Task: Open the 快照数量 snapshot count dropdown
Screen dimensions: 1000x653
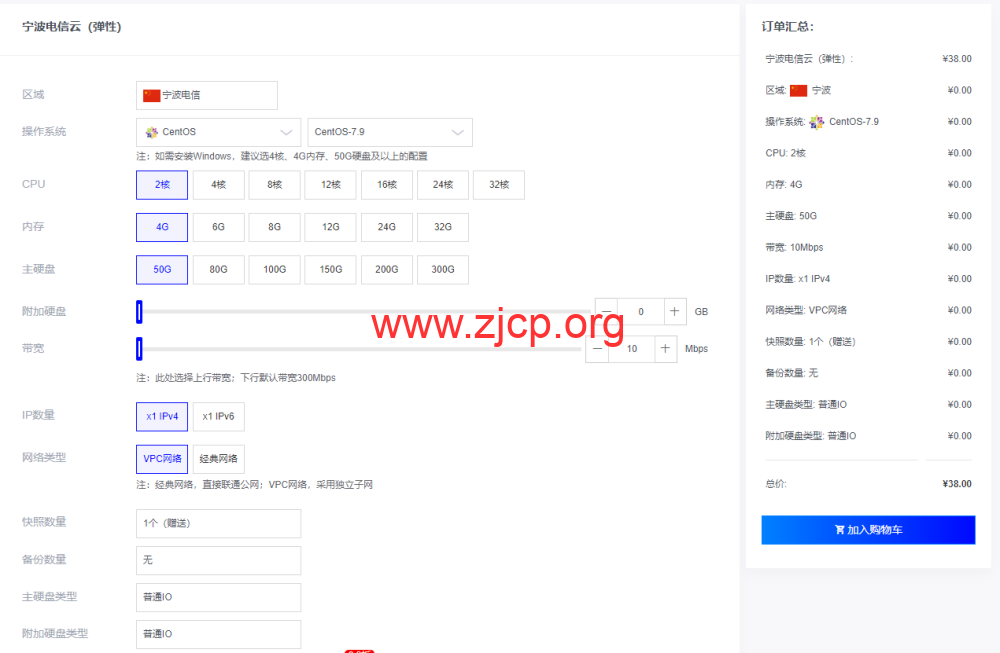Action: [x=218, y=523]
